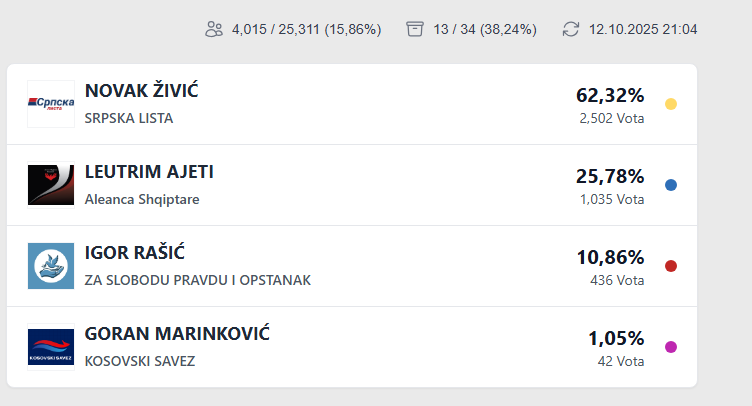Click the turnout figure 4,015 / 25,311
752x406 pixels.
click(306, 29)
